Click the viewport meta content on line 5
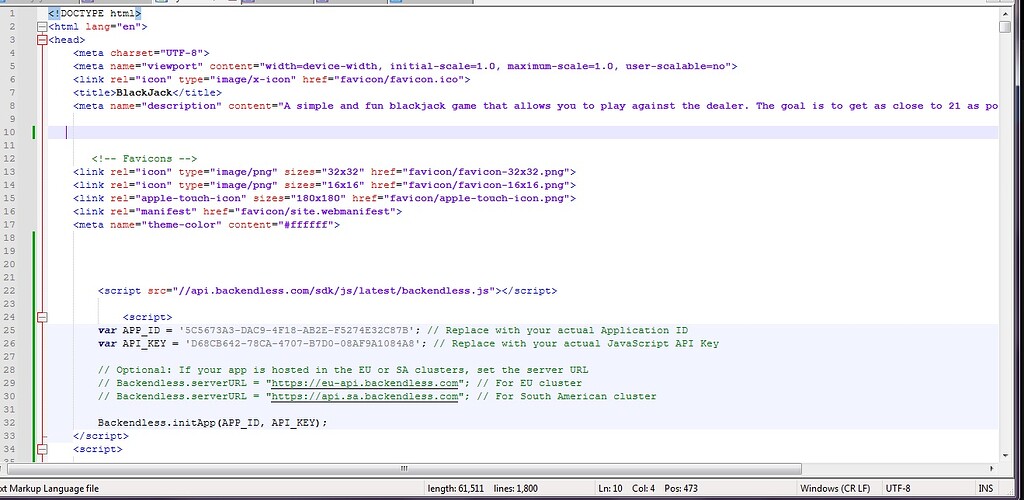The height and width of the screenshot is (500, 1024). [x=495, y=66]
